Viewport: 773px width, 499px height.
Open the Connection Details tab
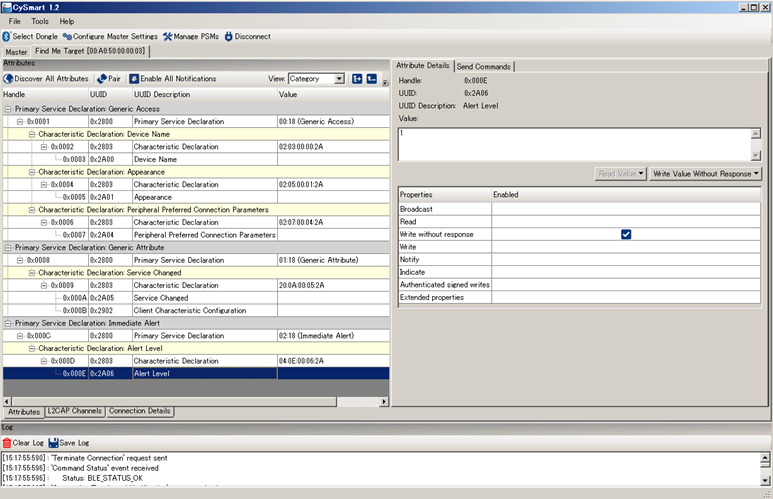click(x=140, y=411)
